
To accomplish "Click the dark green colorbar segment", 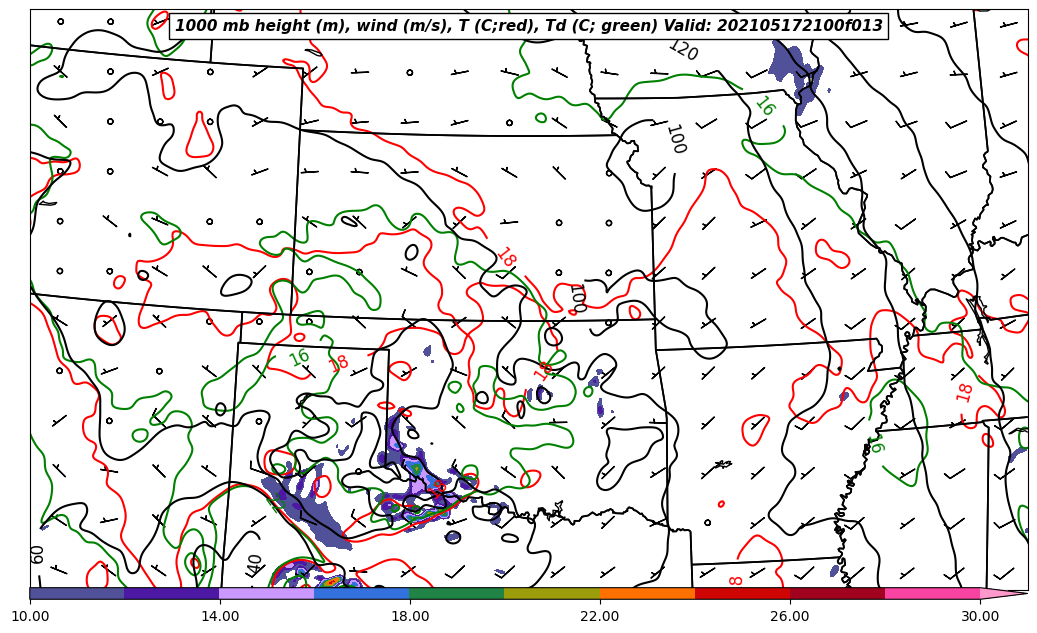I will [457, 593].
